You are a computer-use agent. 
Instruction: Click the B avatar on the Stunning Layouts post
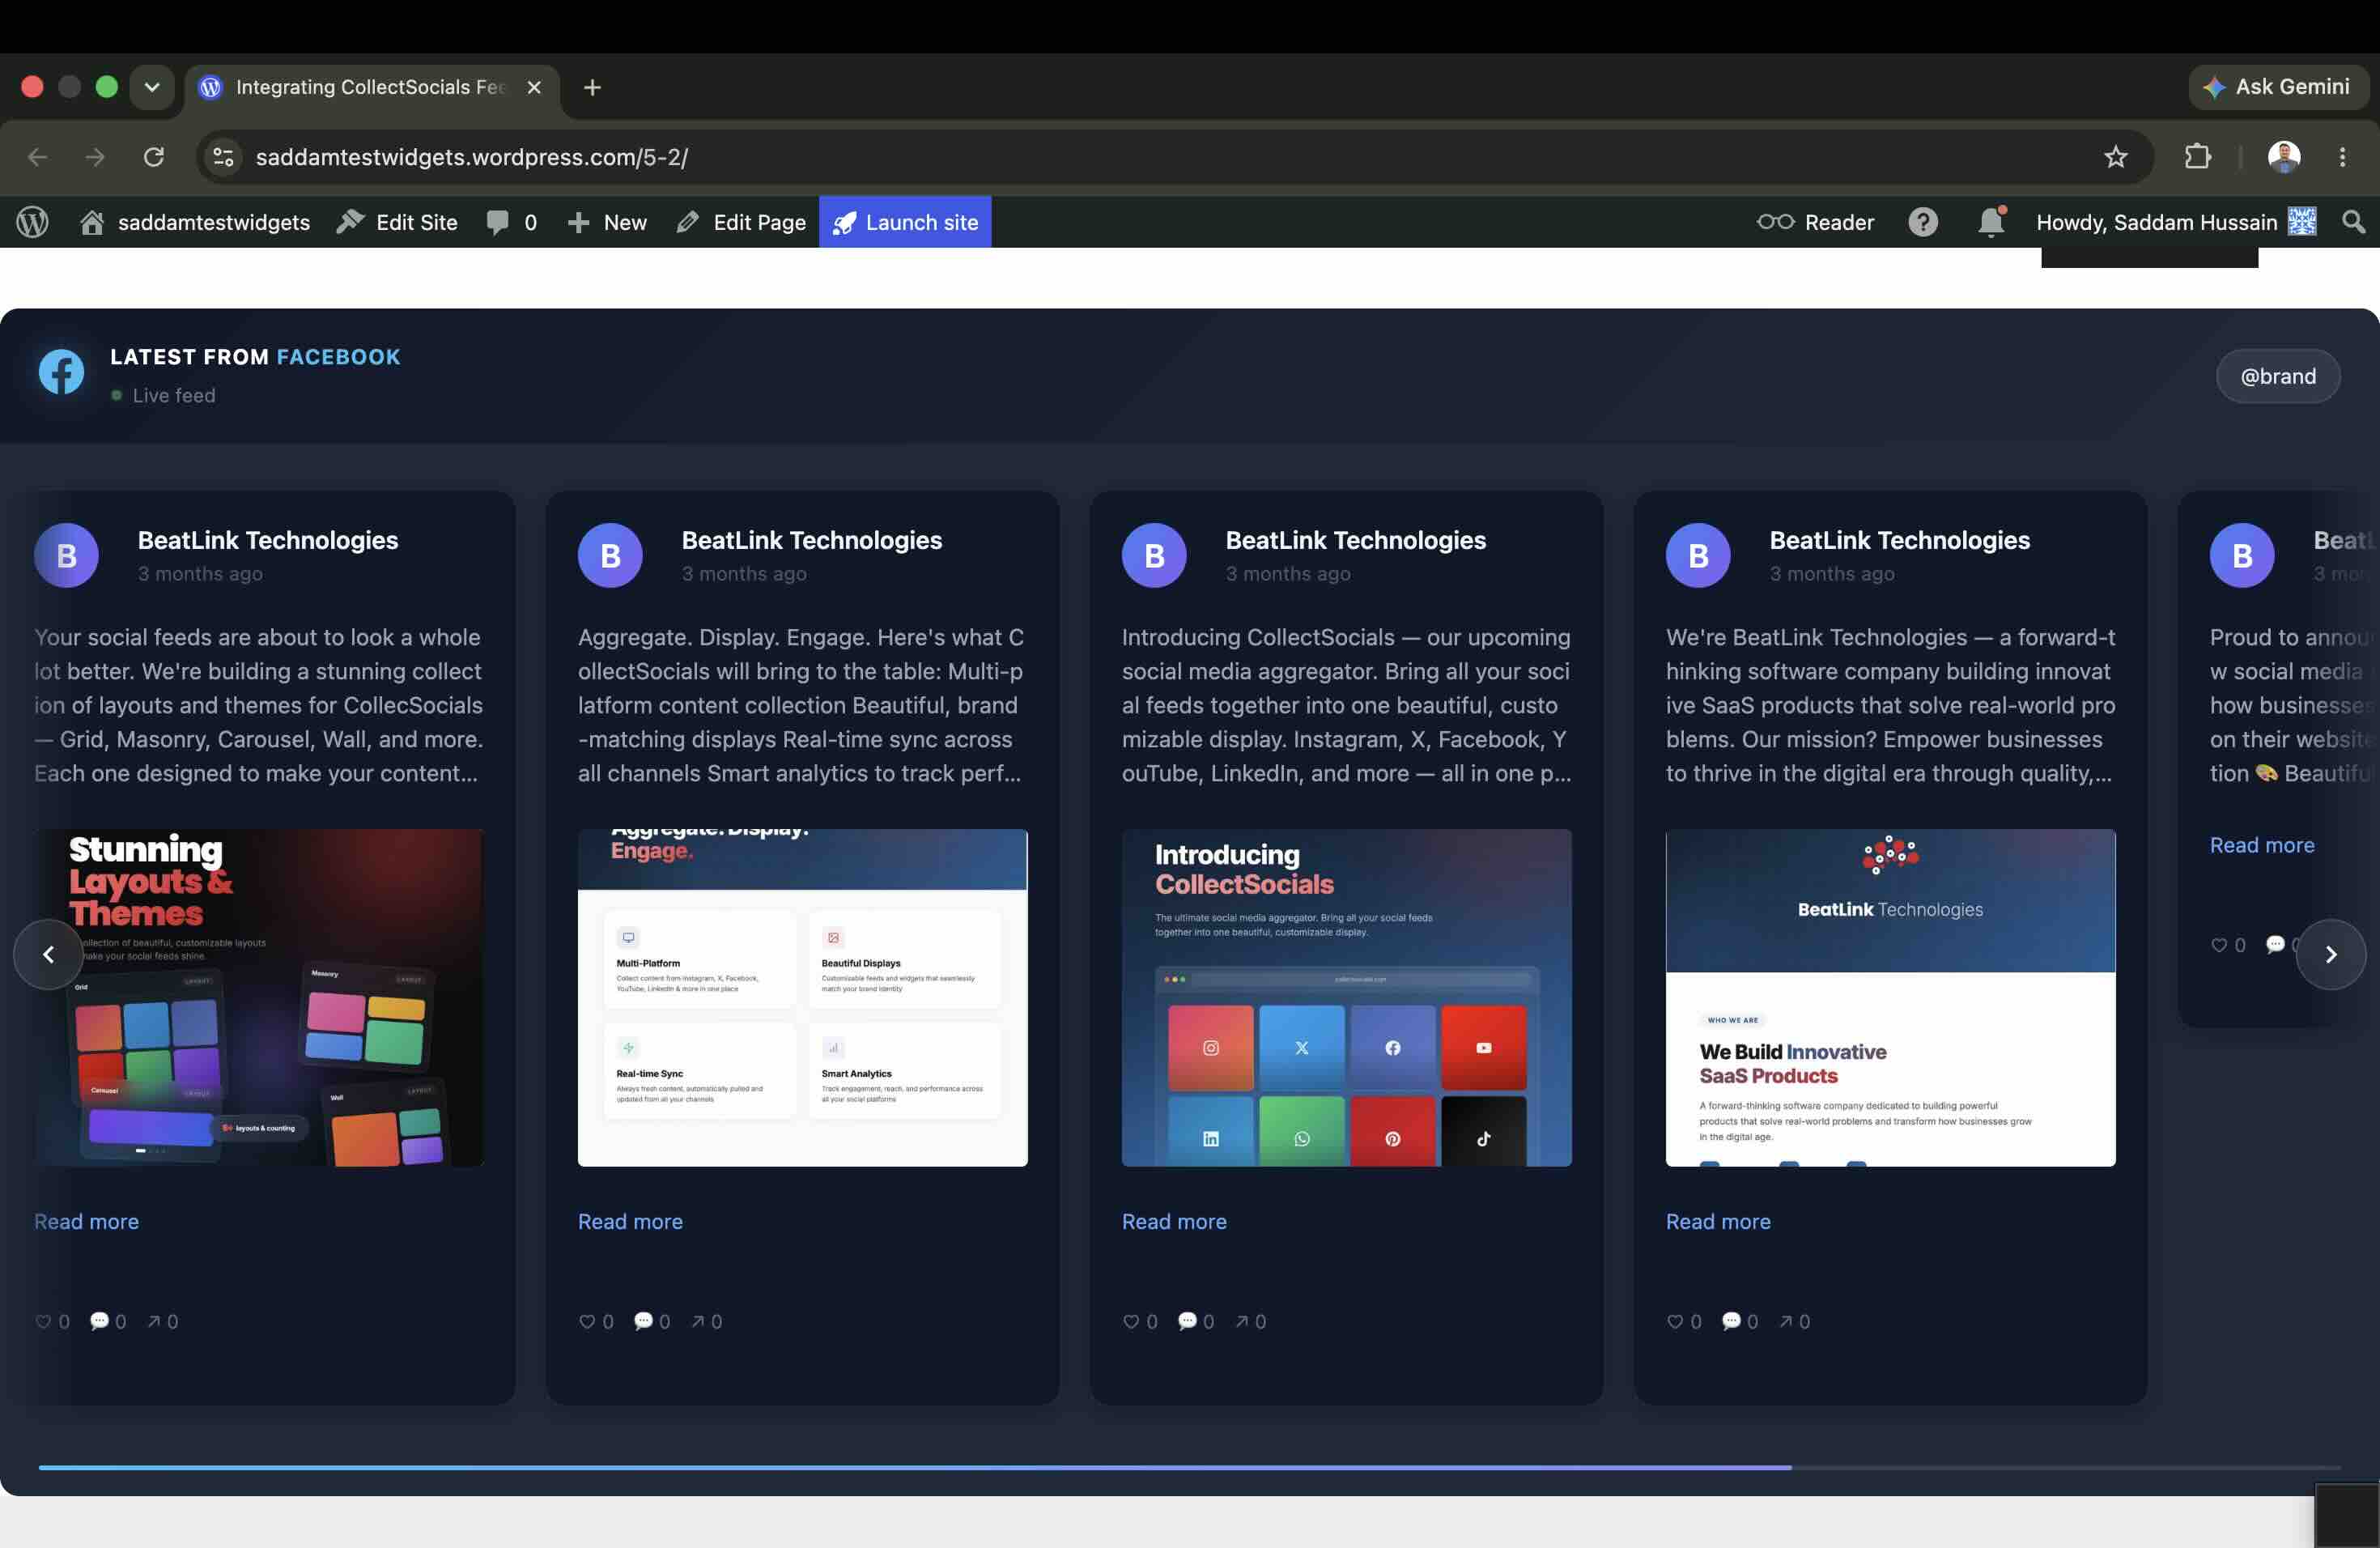pos(66,555)
